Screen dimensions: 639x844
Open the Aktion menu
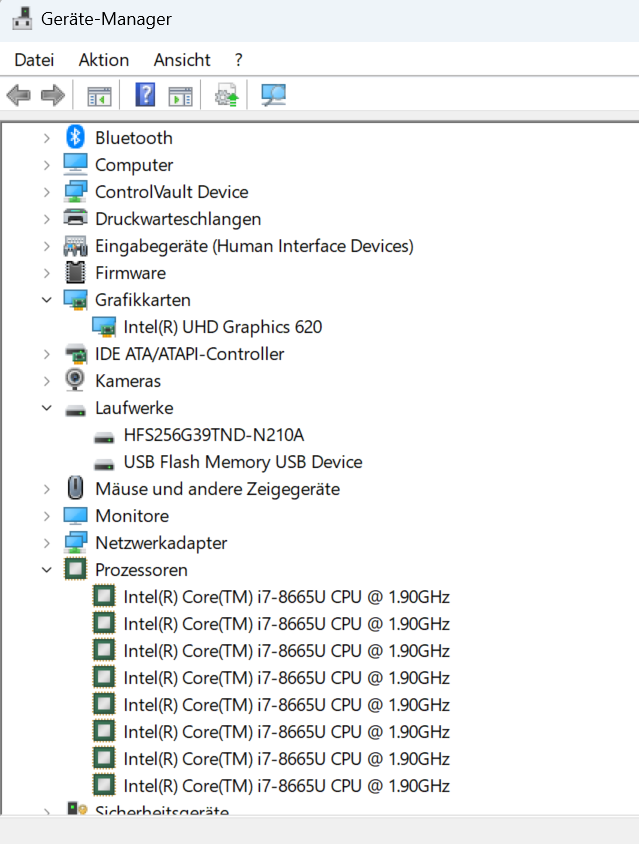104,60
